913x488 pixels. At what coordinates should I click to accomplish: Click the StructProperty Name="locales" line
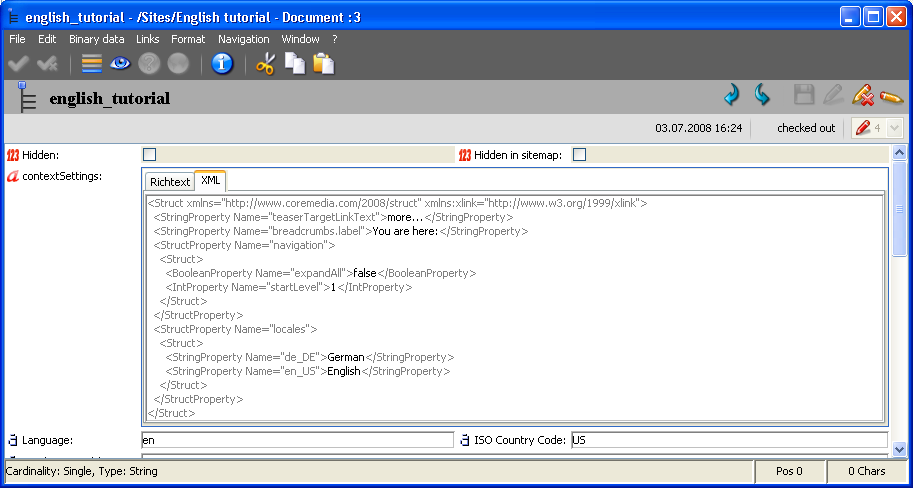coord(235,329)
